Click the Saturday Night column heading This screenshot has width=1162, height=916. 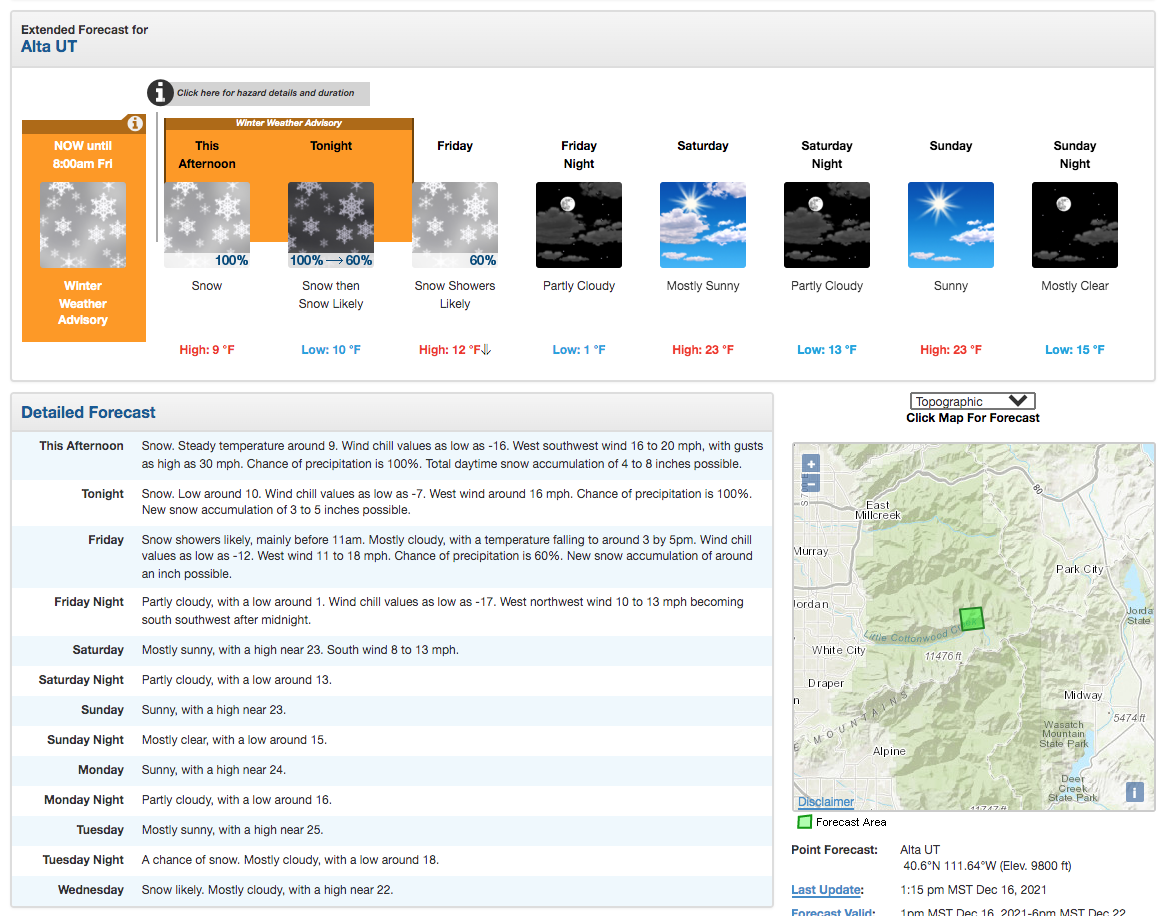coord(827,155)
